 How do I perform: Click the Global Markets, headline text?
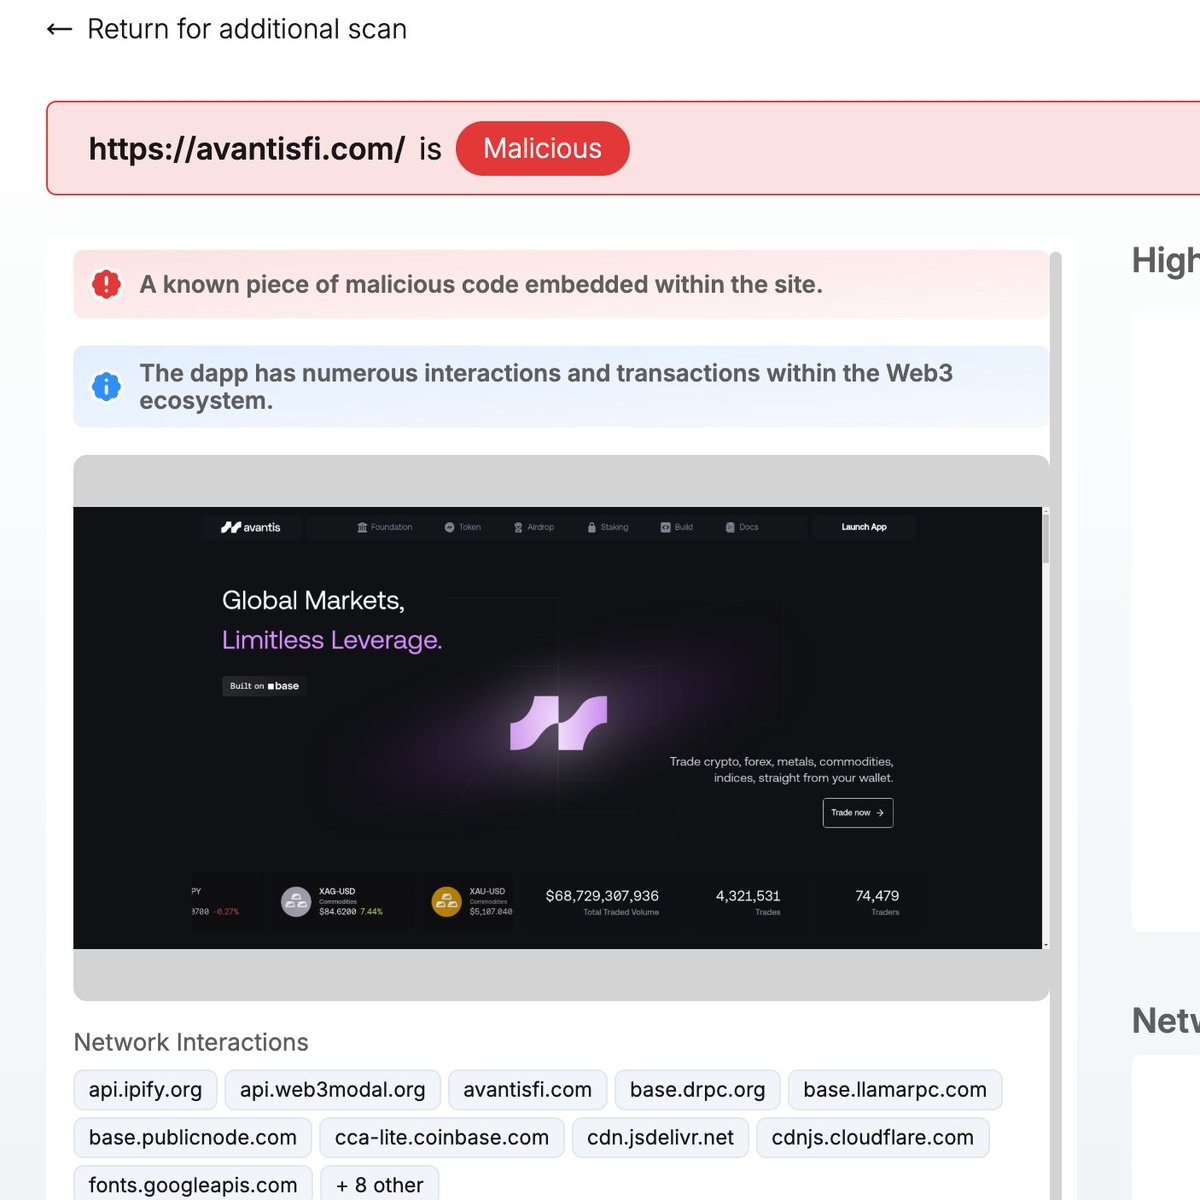click(313, 600)
